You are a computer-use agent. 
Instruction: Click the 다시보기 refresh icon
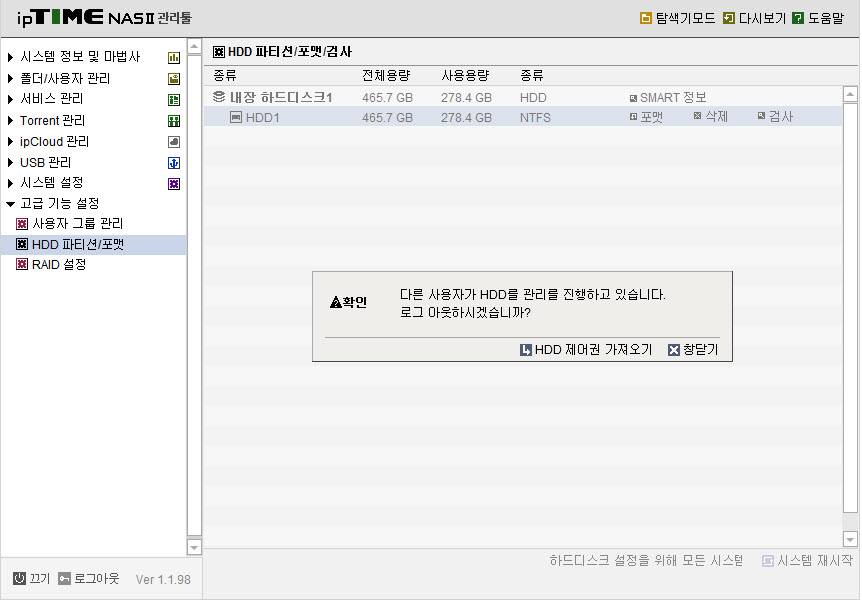729,18
